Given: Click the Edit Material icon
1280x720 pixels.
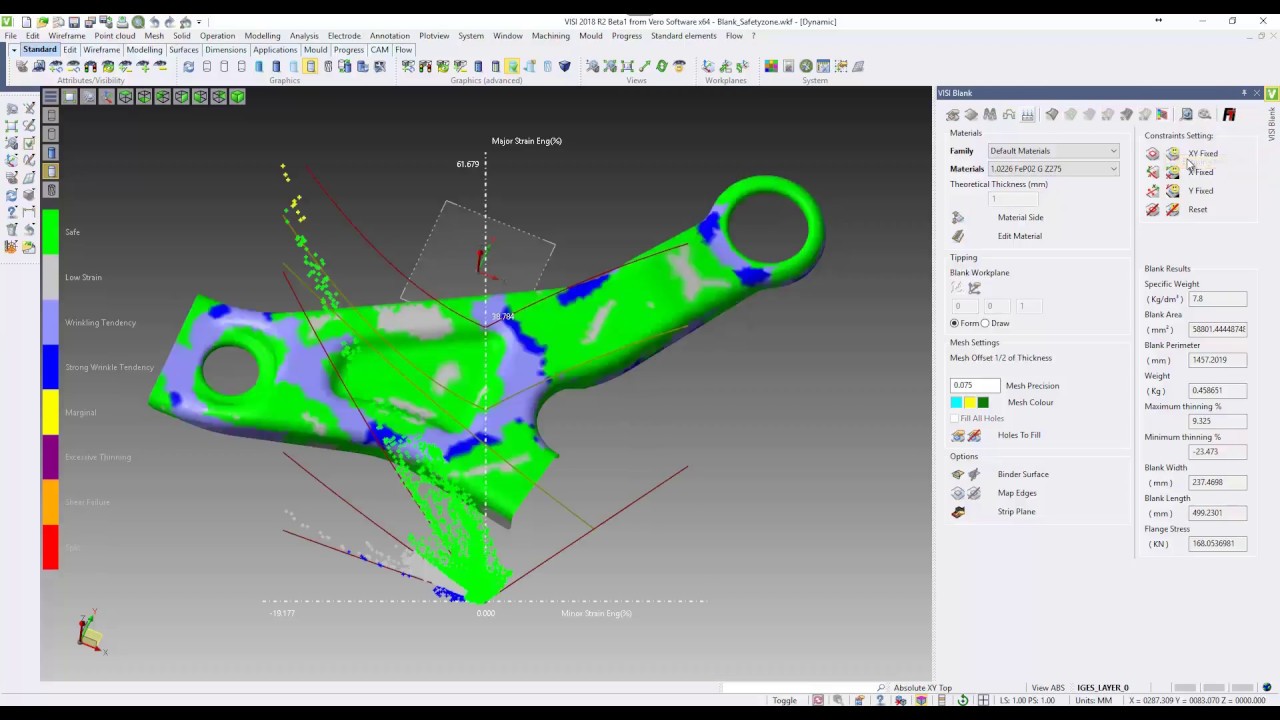Looking at the screenshot, I should [x=958, y=236].
